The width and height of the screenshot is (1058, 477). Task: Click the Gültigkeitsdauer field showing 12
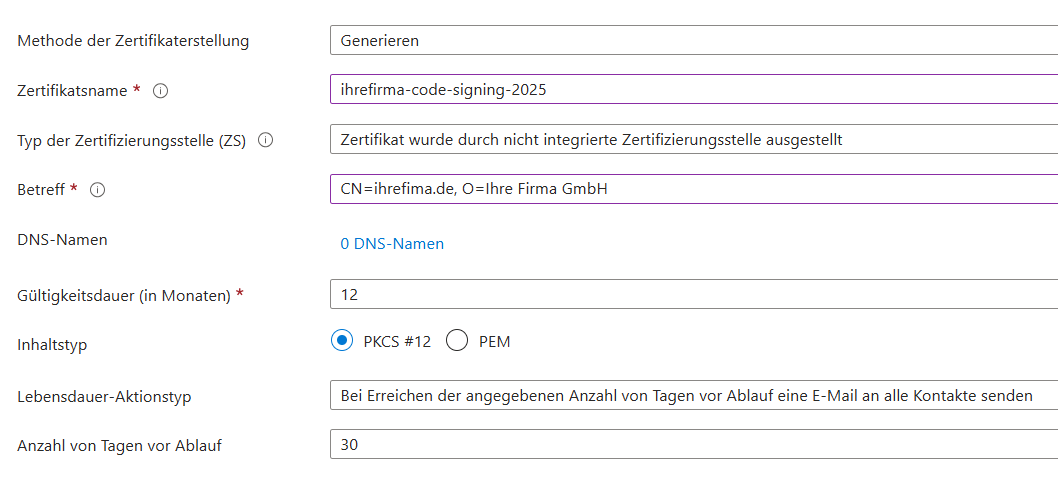[692, 294]
